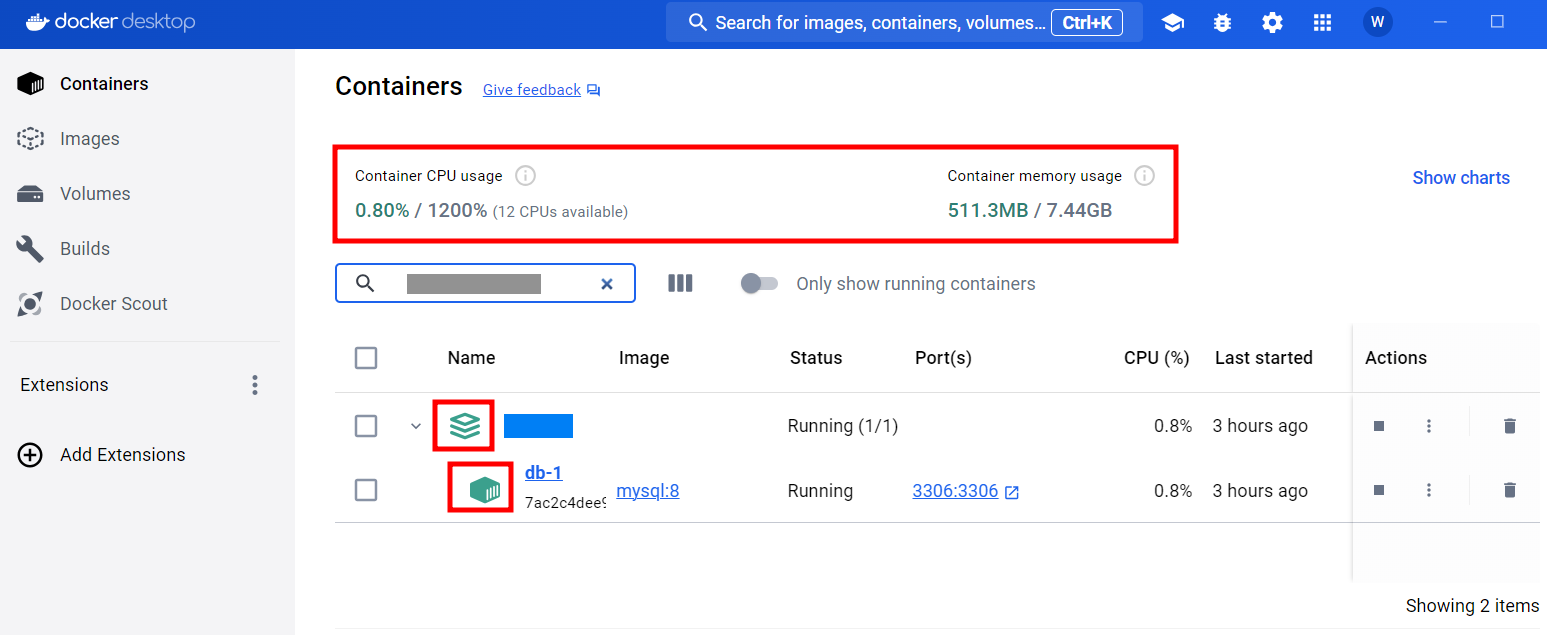
Task: Open the Troubleshoot bug icon
Action: (x=1222, y=22)
